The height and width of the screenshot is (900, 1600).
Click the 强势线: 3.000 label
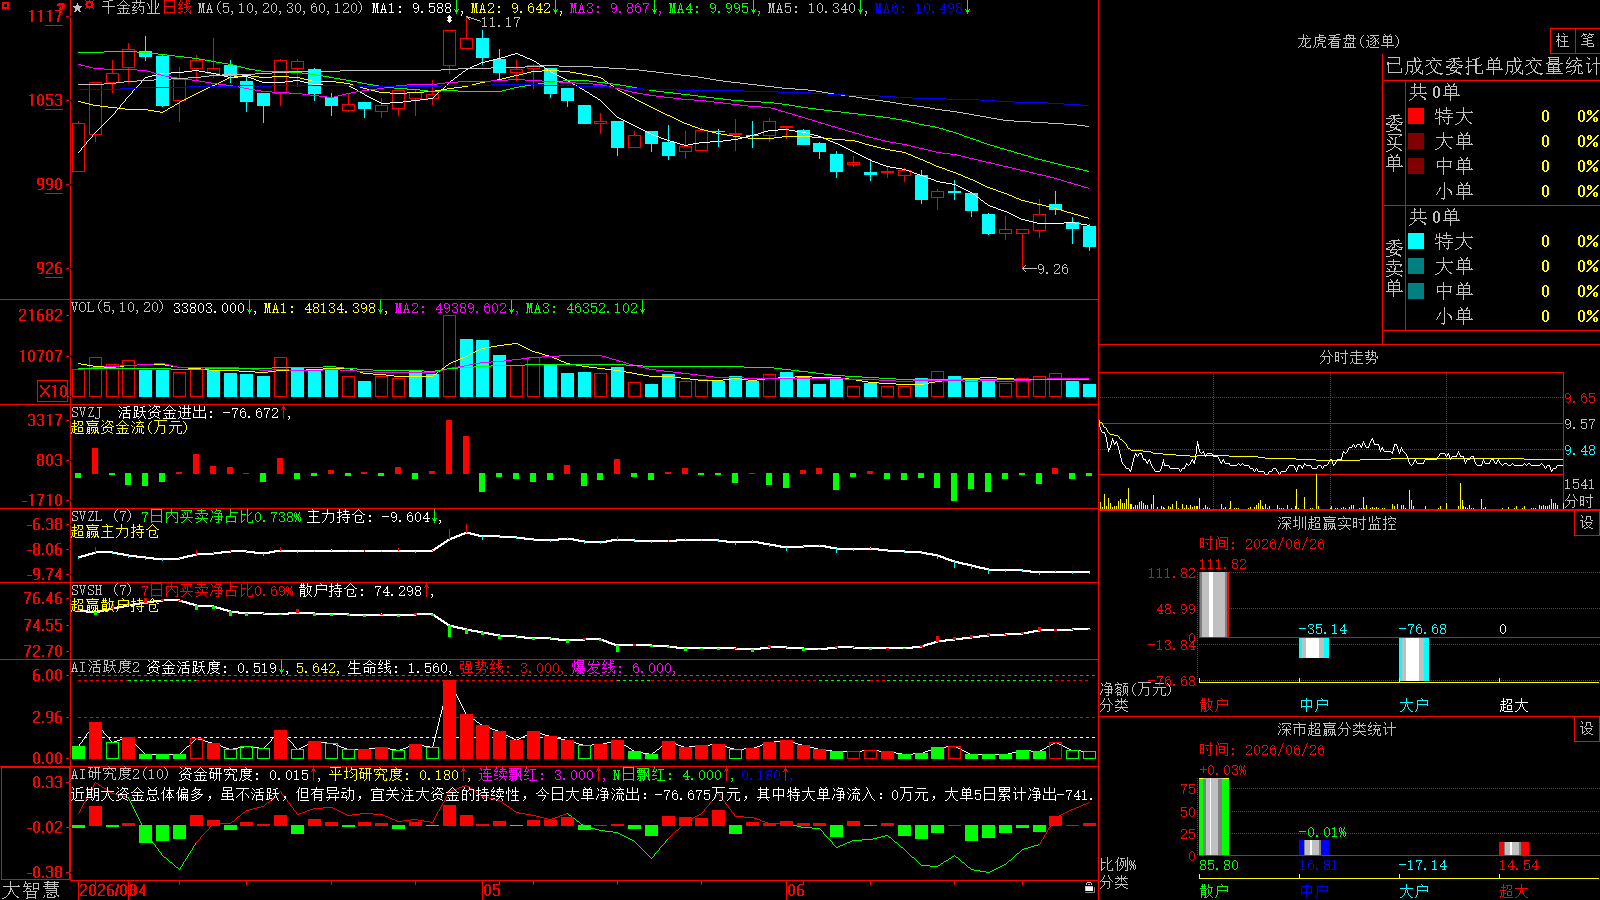511,667
